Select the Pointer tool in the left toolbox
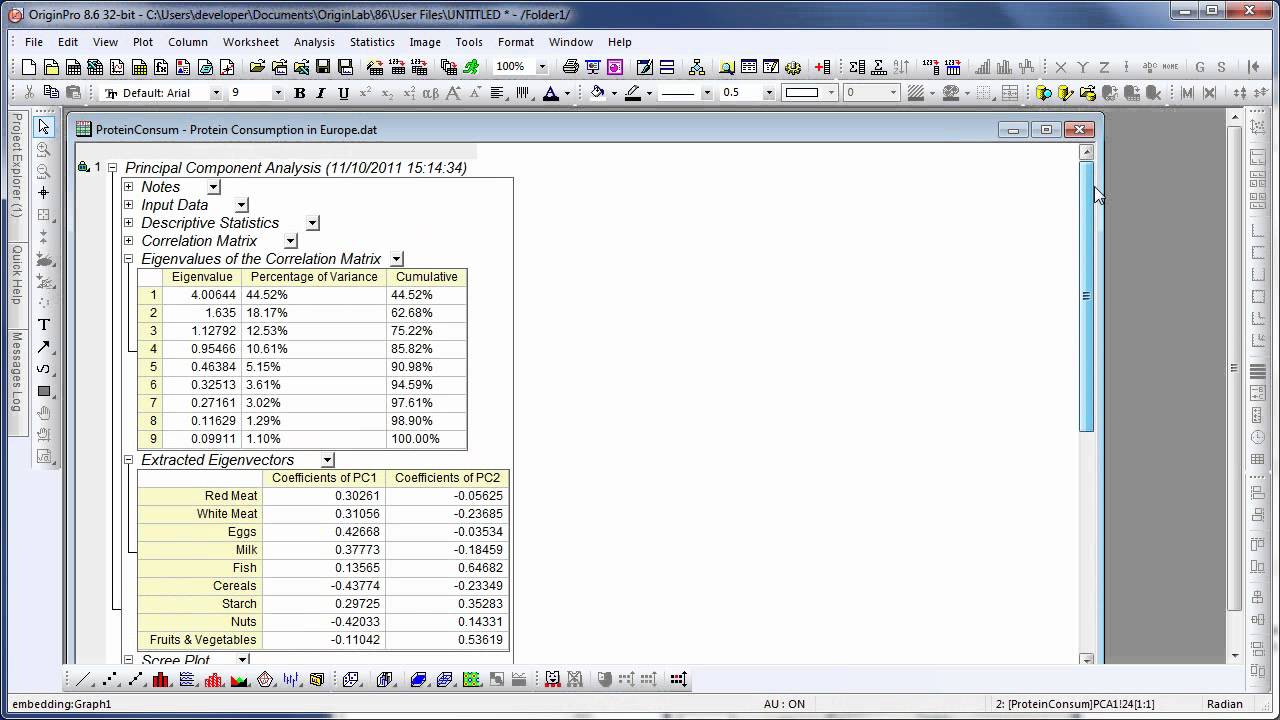Image resolution: width=1280 pixels, height=720 pixels. (43, 127)
